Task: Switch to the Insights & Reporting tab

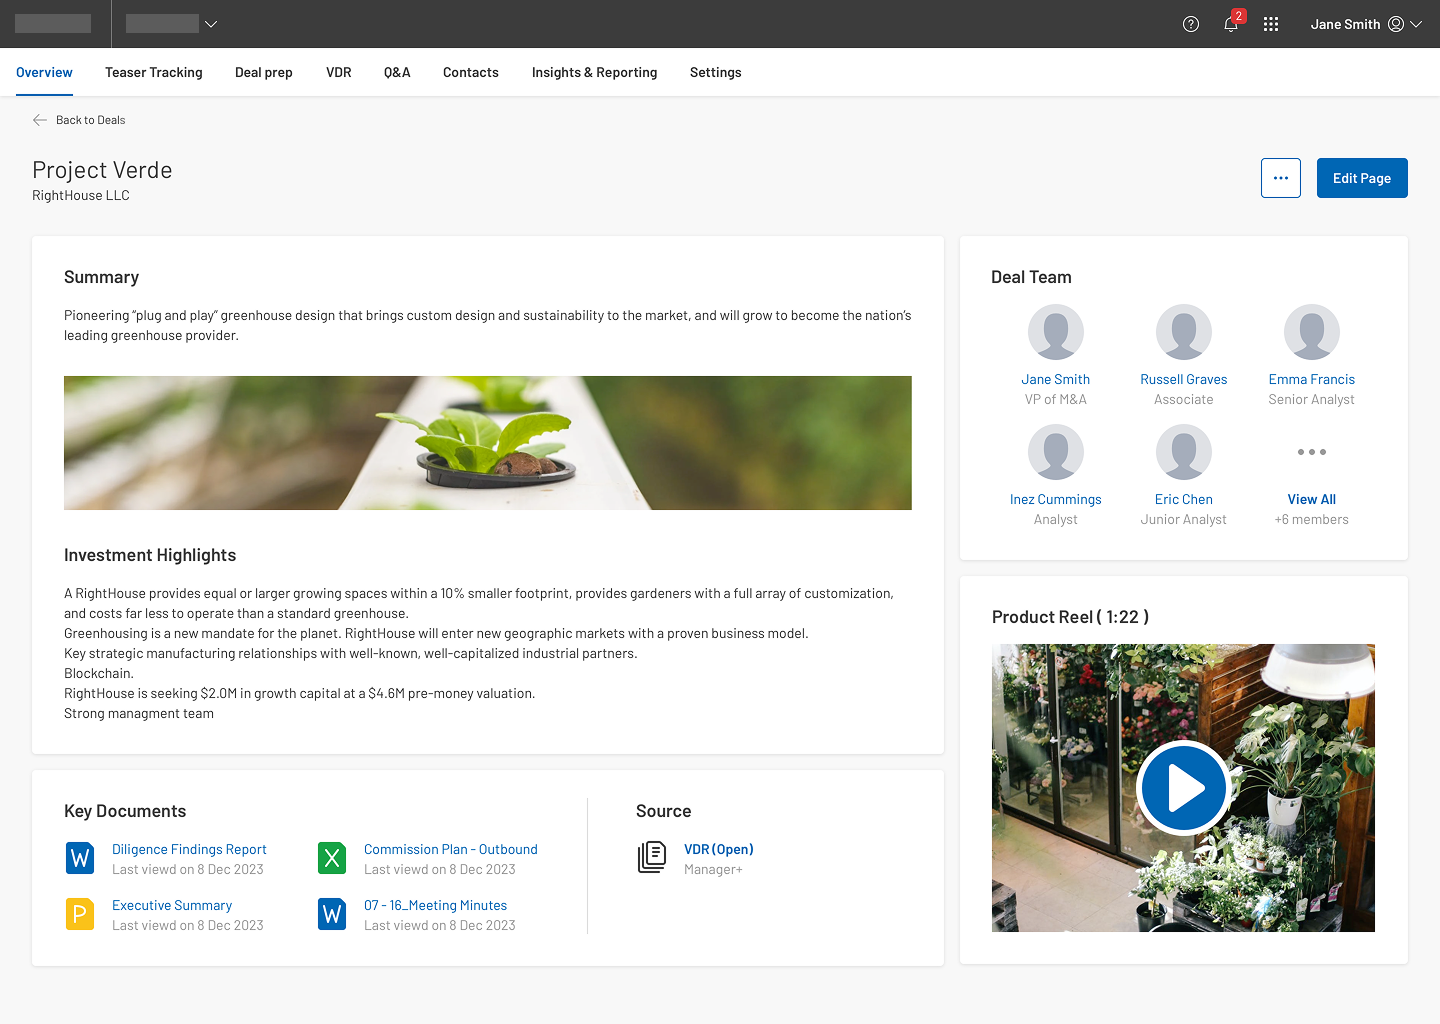Action: click(594, 72)
